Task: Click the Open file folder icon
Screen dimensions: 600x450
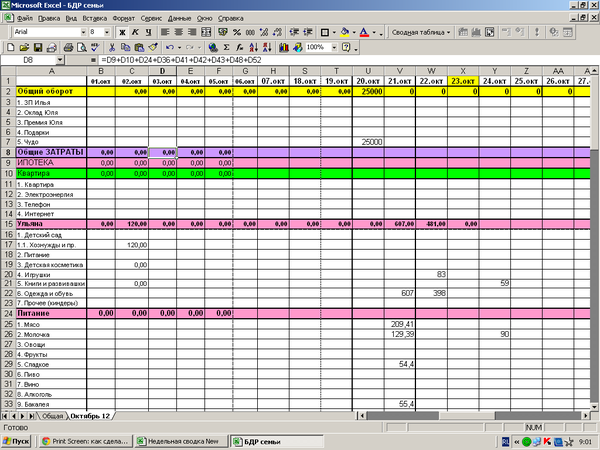Action: [x=23, y=47]
